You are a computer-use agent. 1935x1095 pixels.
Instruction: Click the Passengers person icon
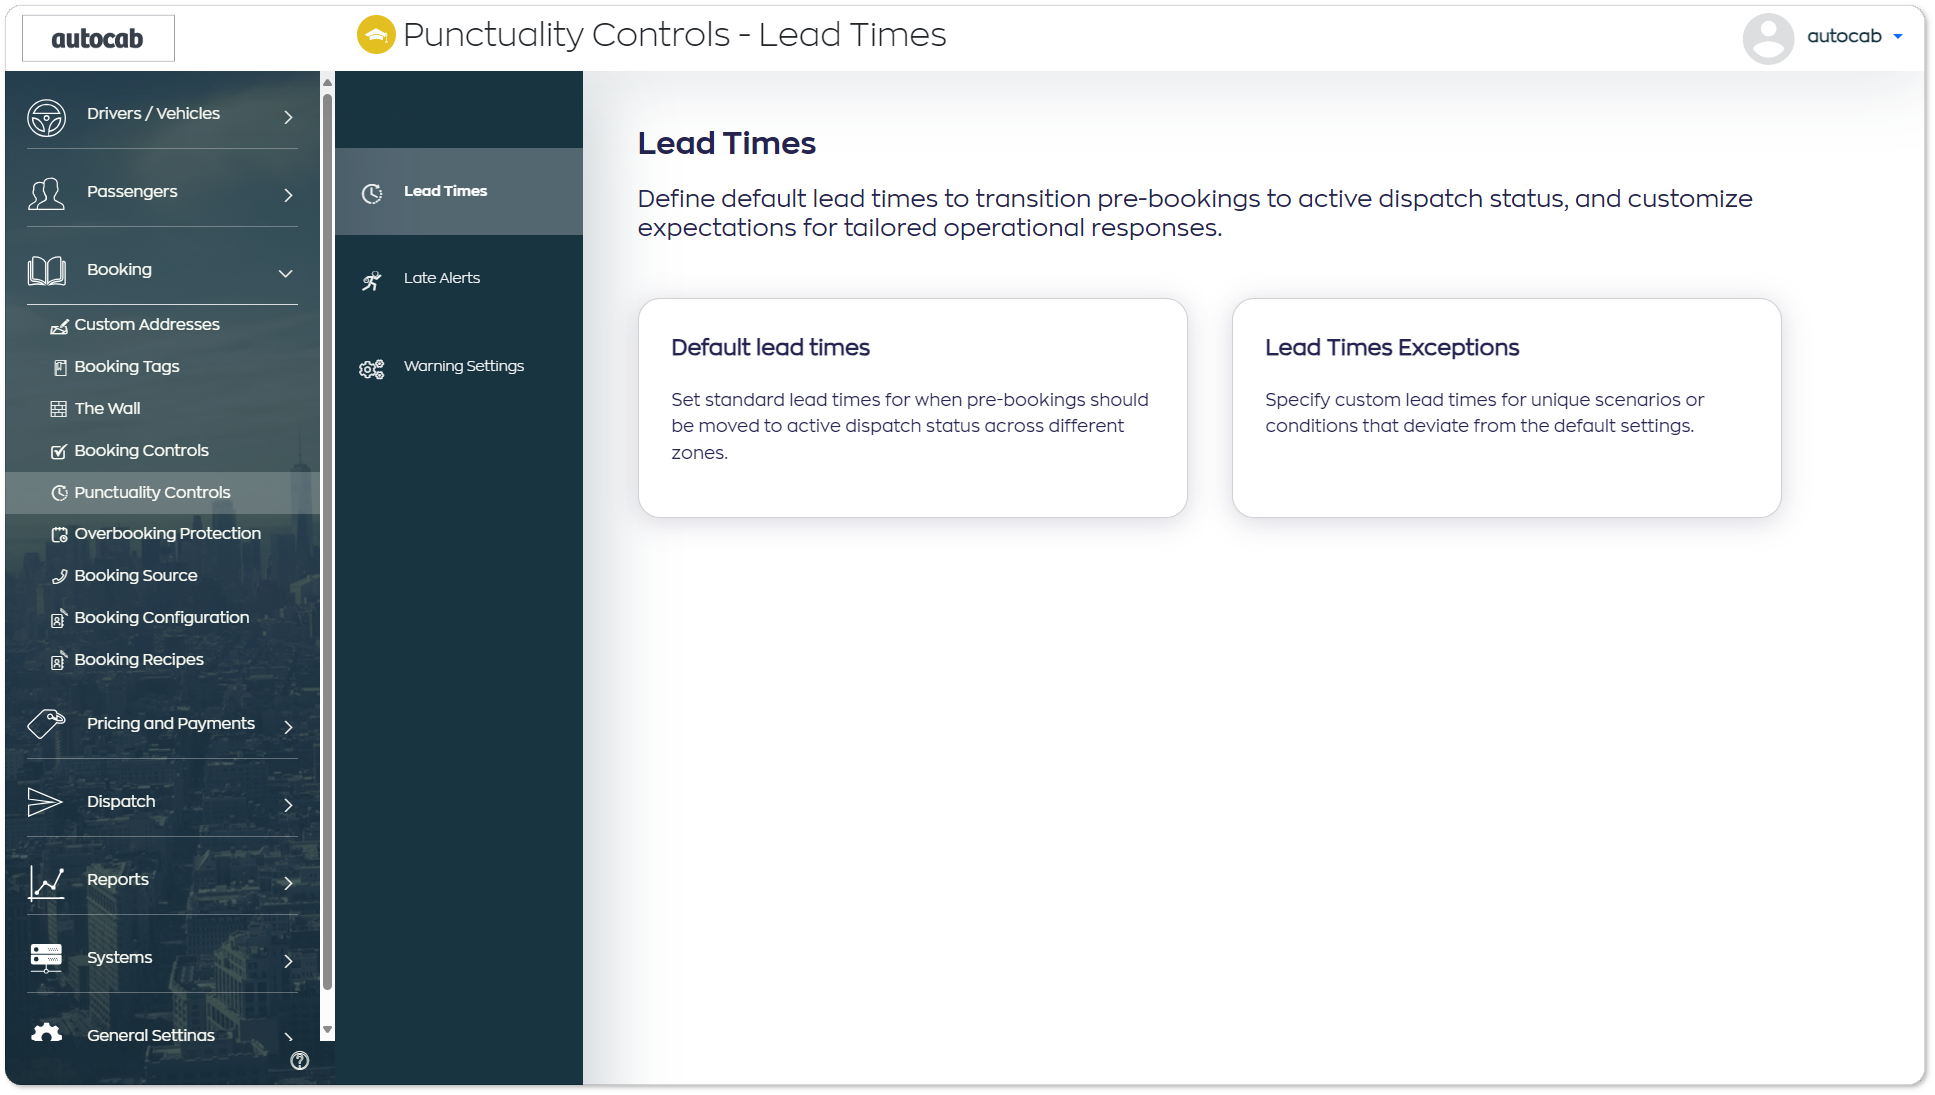(46, 194)
